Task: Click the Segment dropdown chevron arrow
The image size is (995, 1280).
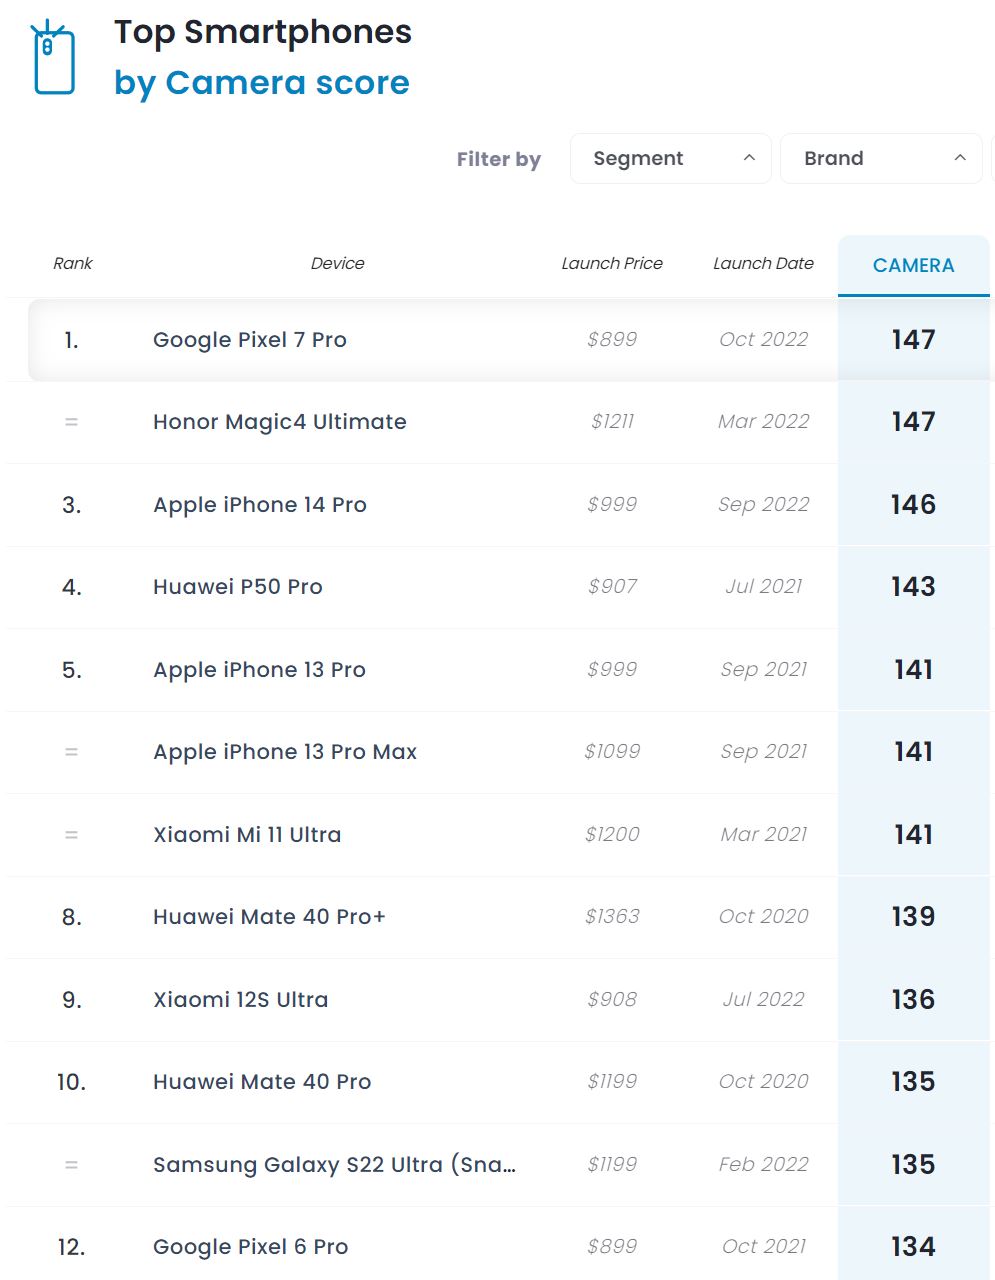Action: [x=749, y=158]
